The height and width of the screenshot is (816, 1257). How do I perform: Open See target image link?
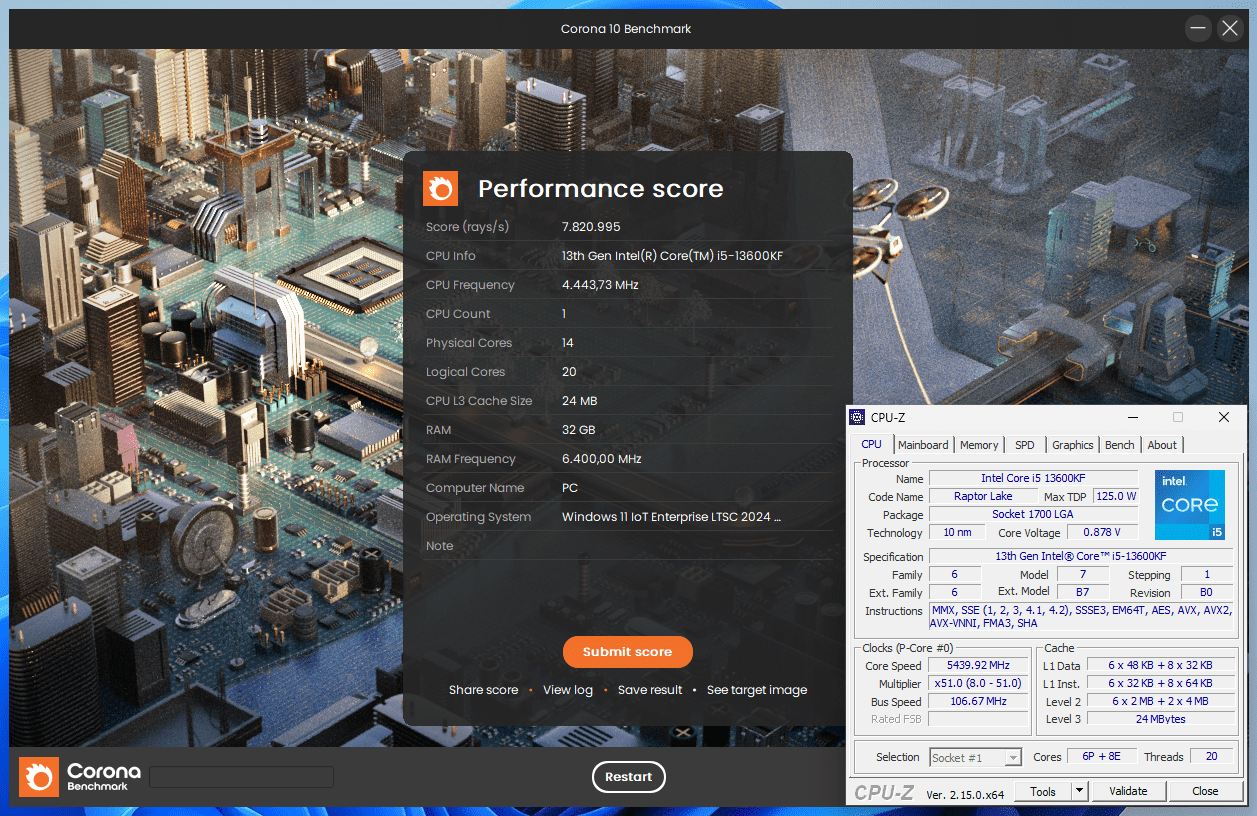pos(757,690)
